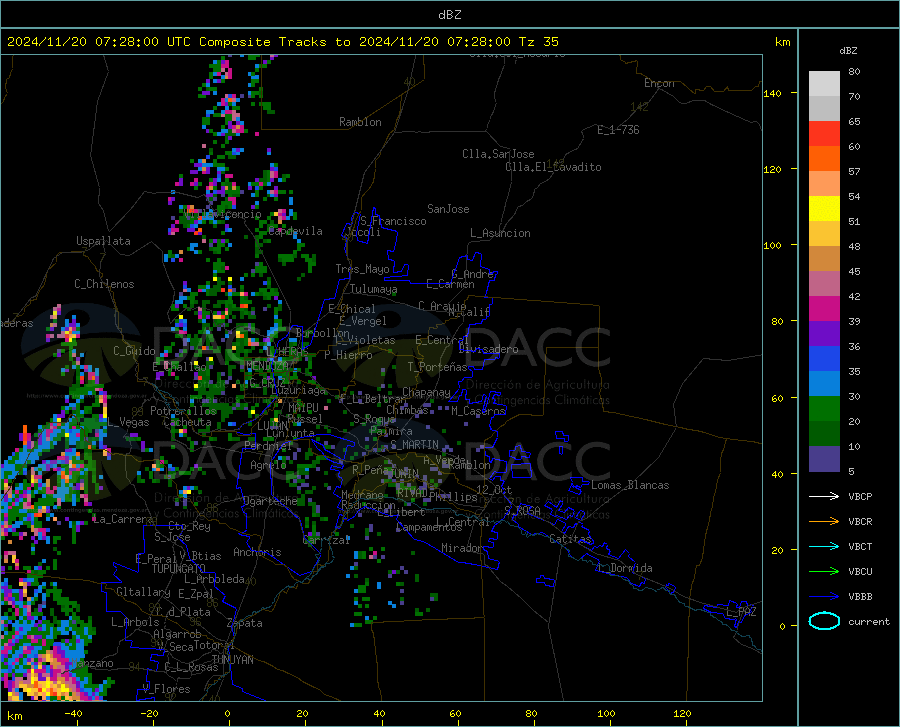Click the cyan 'current' ellipse icon

point(824,621)
